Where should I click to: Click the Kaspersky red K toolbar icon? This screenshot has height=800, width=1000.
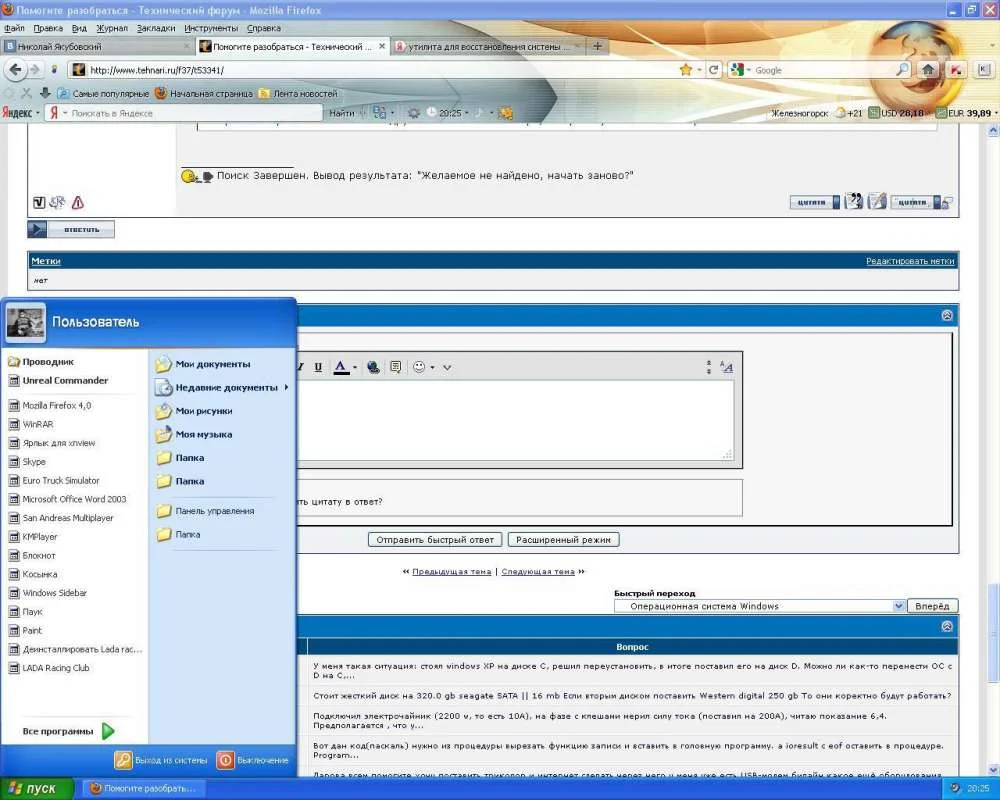tap(956, 70)
